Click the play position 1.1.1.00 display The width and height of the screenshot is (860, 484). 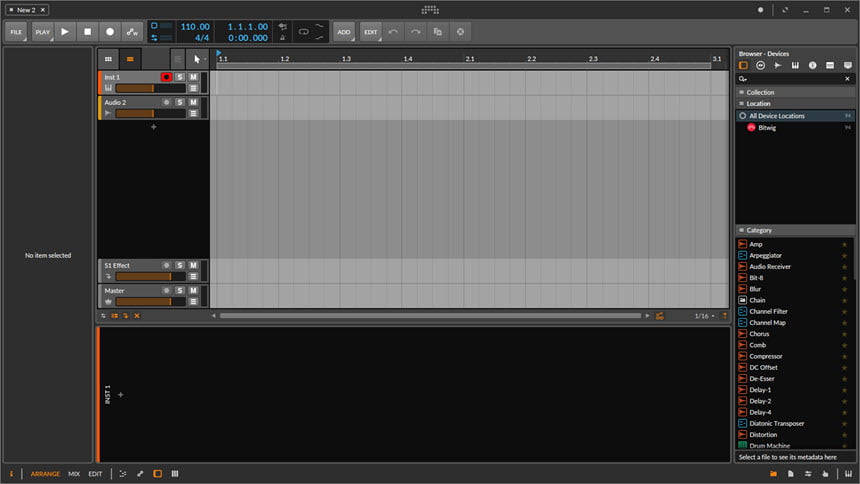coord(247,26)
